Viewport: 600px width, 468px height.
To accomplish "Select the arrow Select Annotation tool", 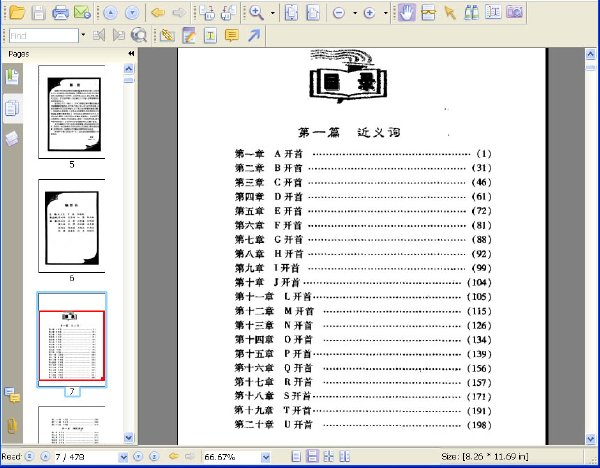I will coord(450,13).
